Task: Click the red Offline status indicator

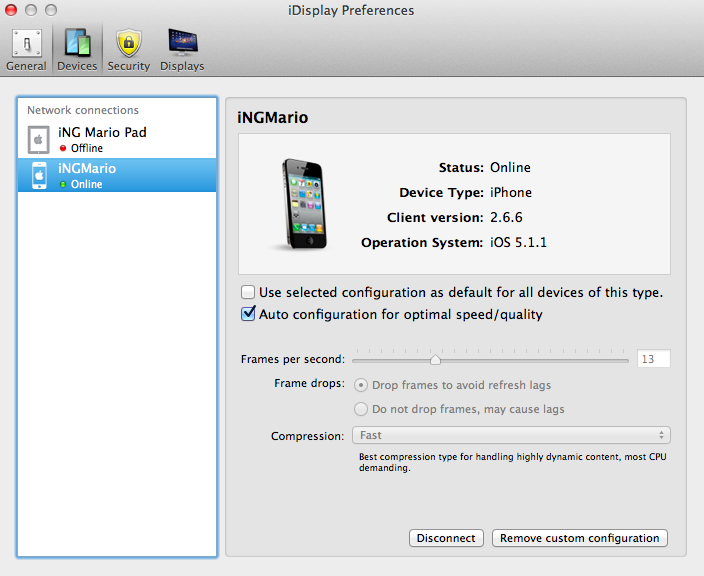Action: pyautogui.click(x=63, y=148)
